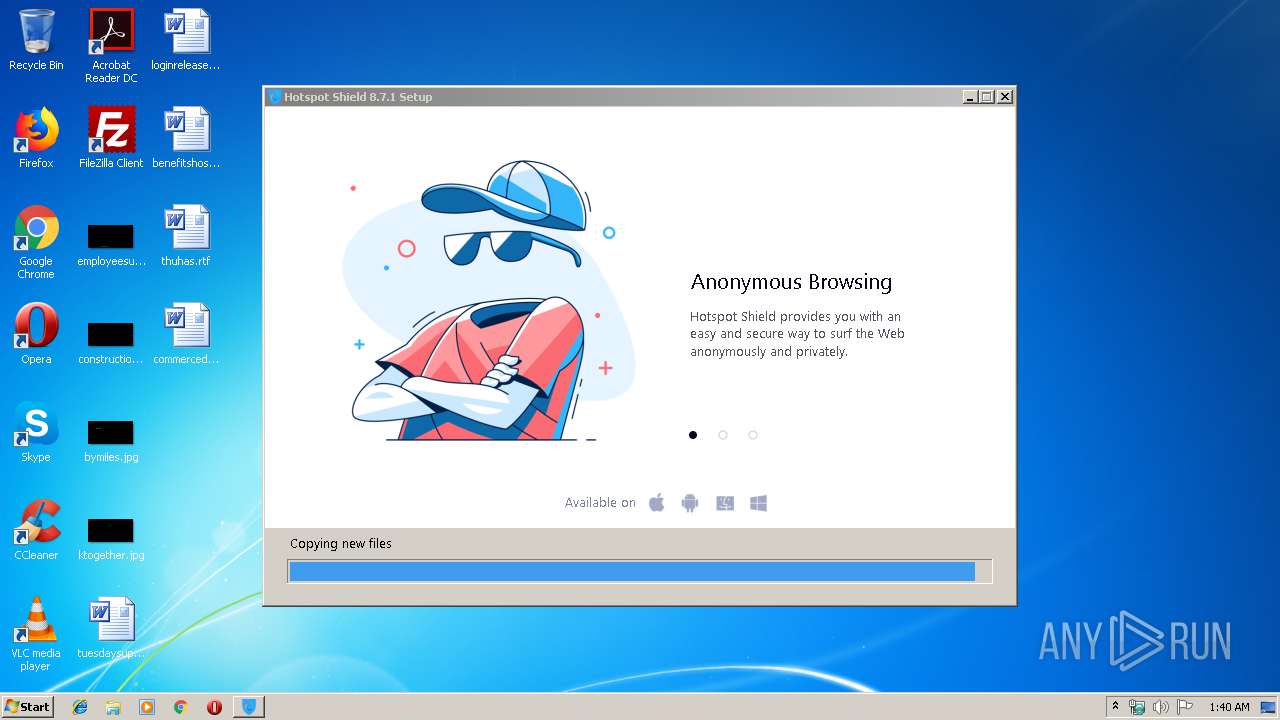
Task: Click the anonymous figure illustration
Action: [490, 301]
